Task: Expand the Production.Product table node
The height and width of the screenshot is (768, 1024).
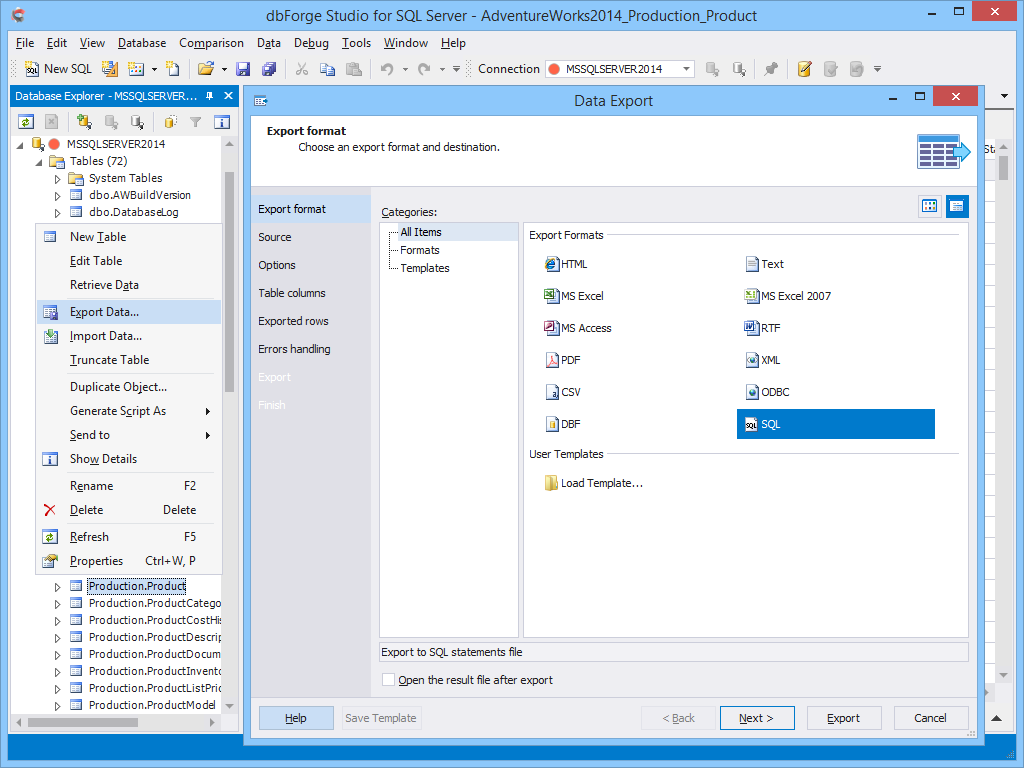Action: point(57,586)
